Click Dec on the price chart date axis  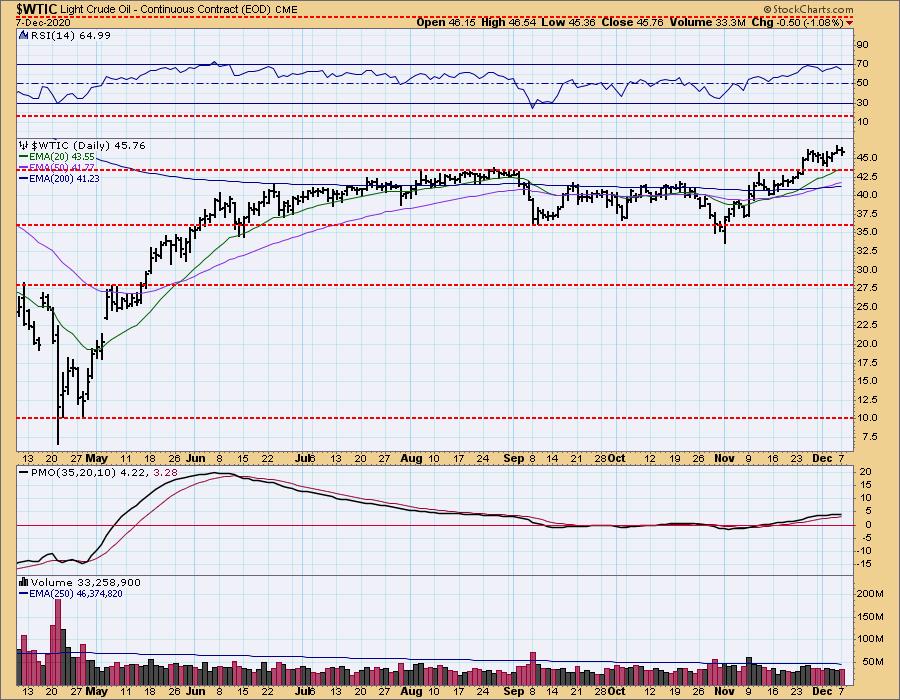click(x=823, y=458)
